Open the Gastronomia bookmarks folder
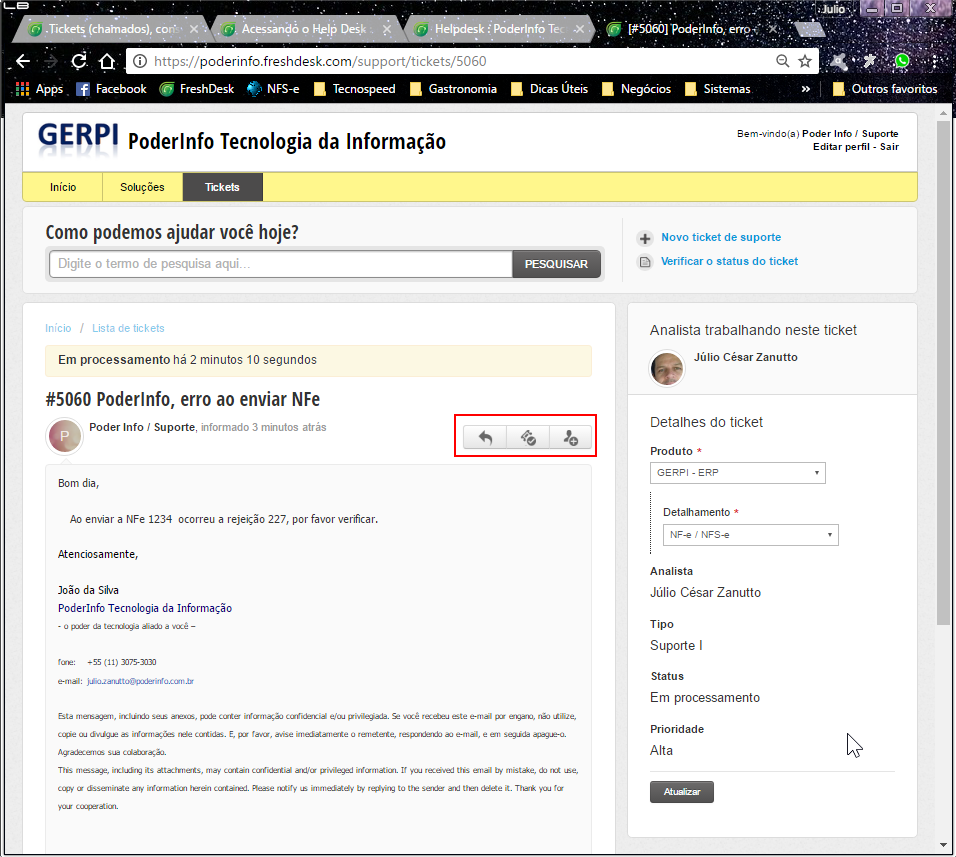The width and height of the screenshot is (956, 857). (x=453, y=89)
